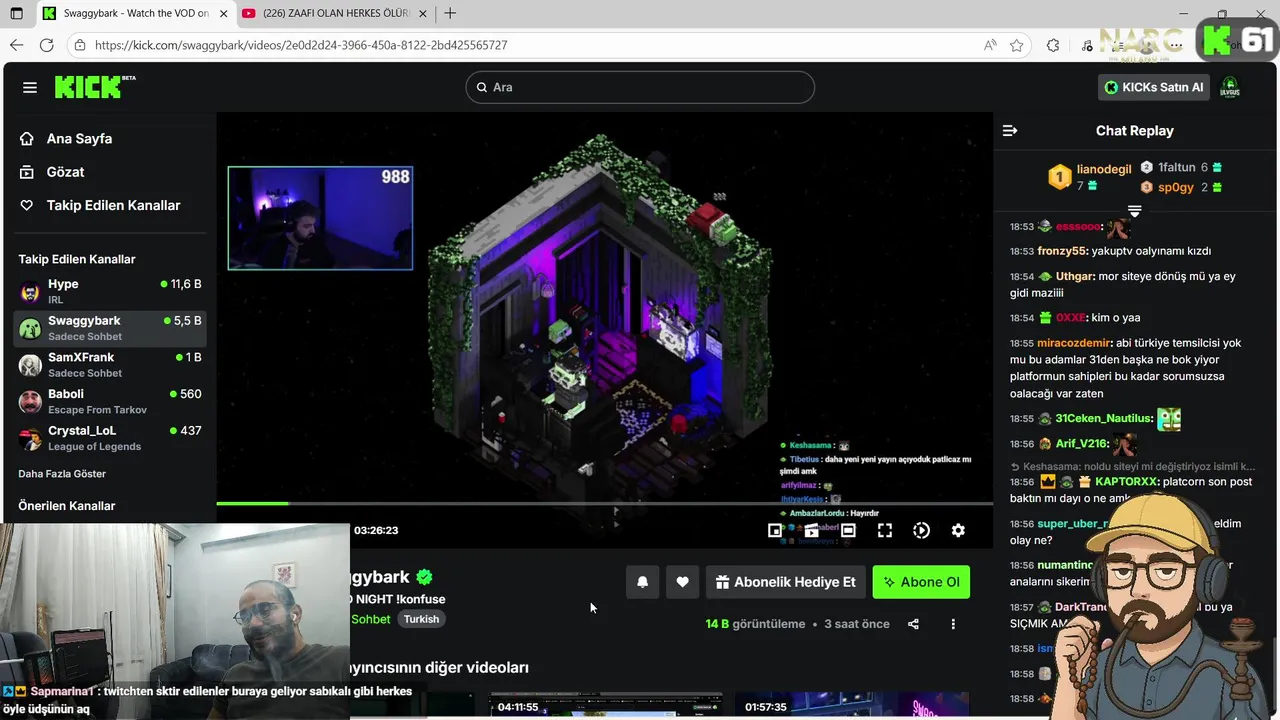The image size is (1280, 720).
Task: Open the Kick hamburger sidebar menu
Action: (30, 87)
